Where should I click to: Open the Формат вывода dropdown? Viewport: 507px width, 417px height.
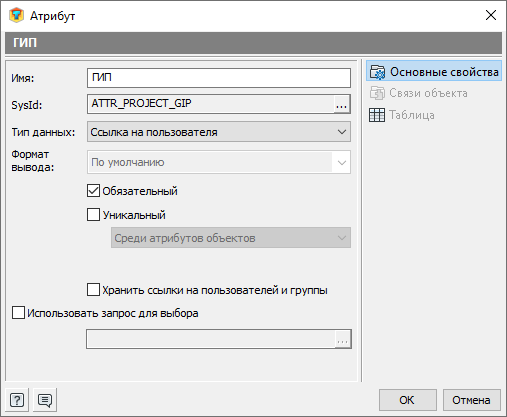tap(219, 162)
